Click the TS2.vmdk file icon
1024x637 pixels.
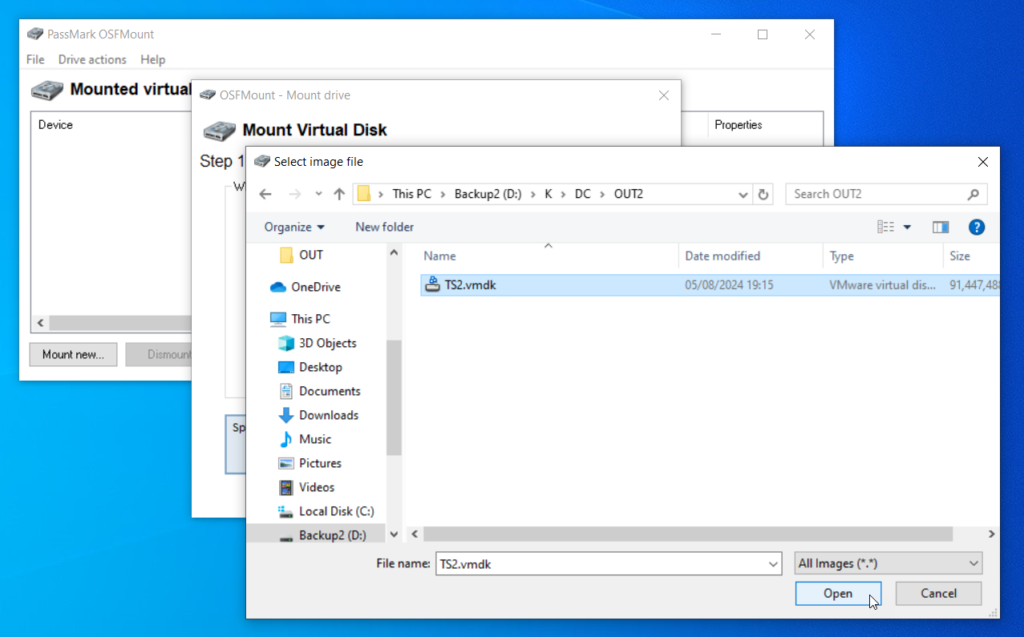coord(432,285)
